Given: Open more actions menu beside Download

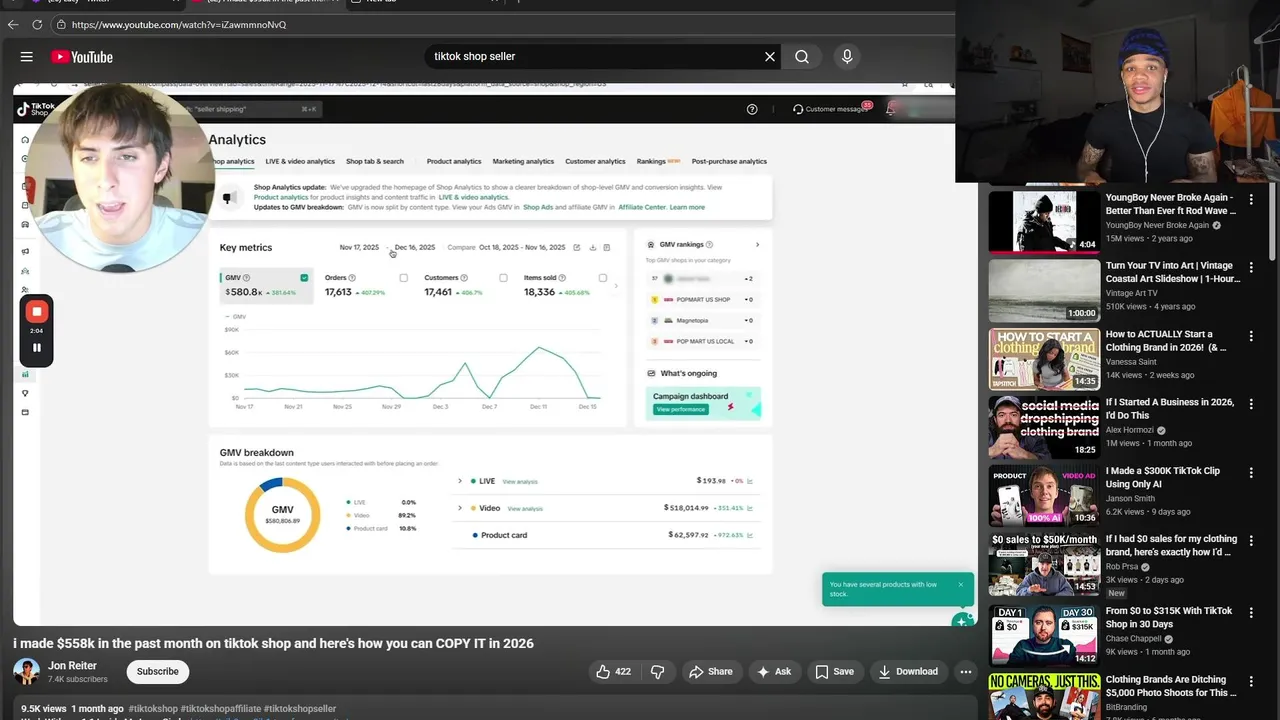Looking at the screenshot, I should click(x=965, y=672).
